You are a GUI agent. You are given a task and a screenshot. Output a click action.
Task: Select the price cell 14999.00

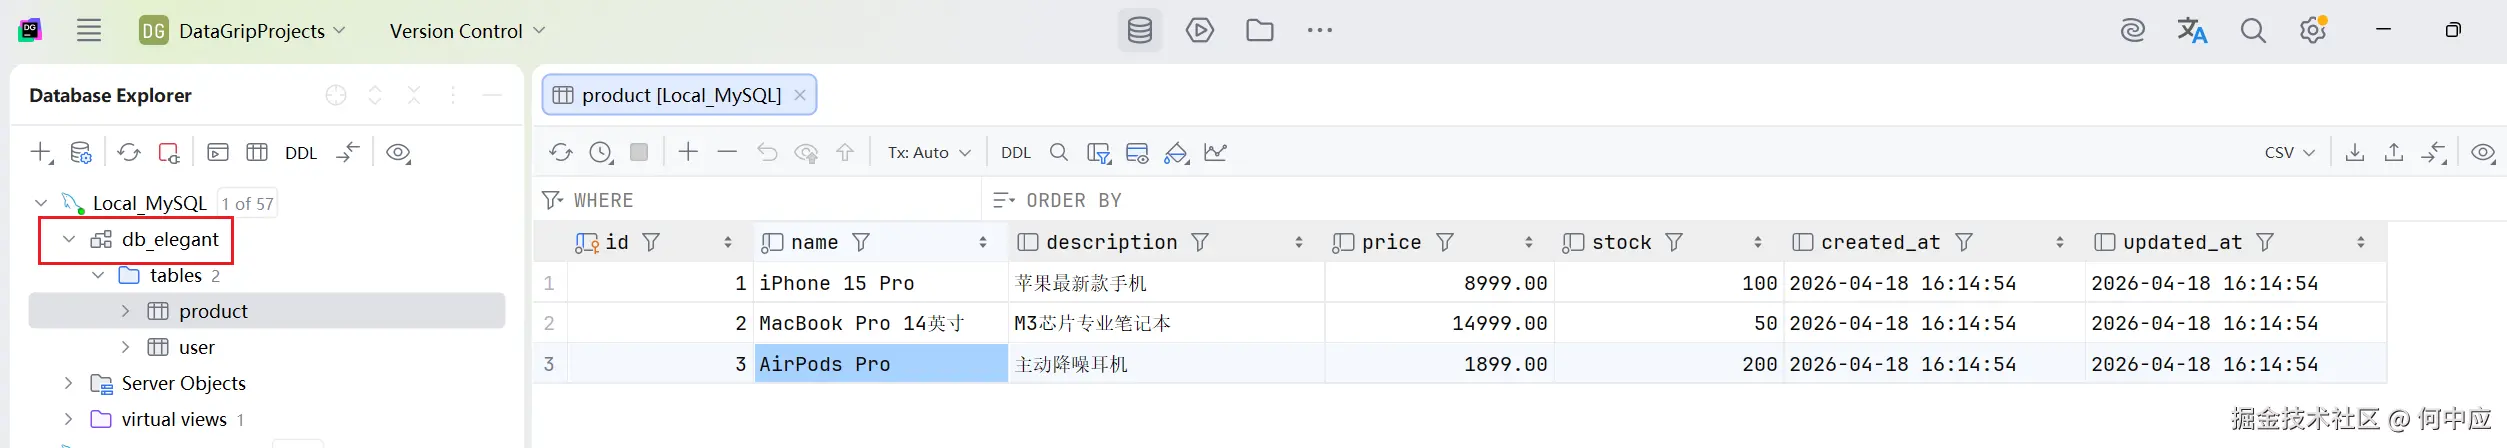[1440, 323]
